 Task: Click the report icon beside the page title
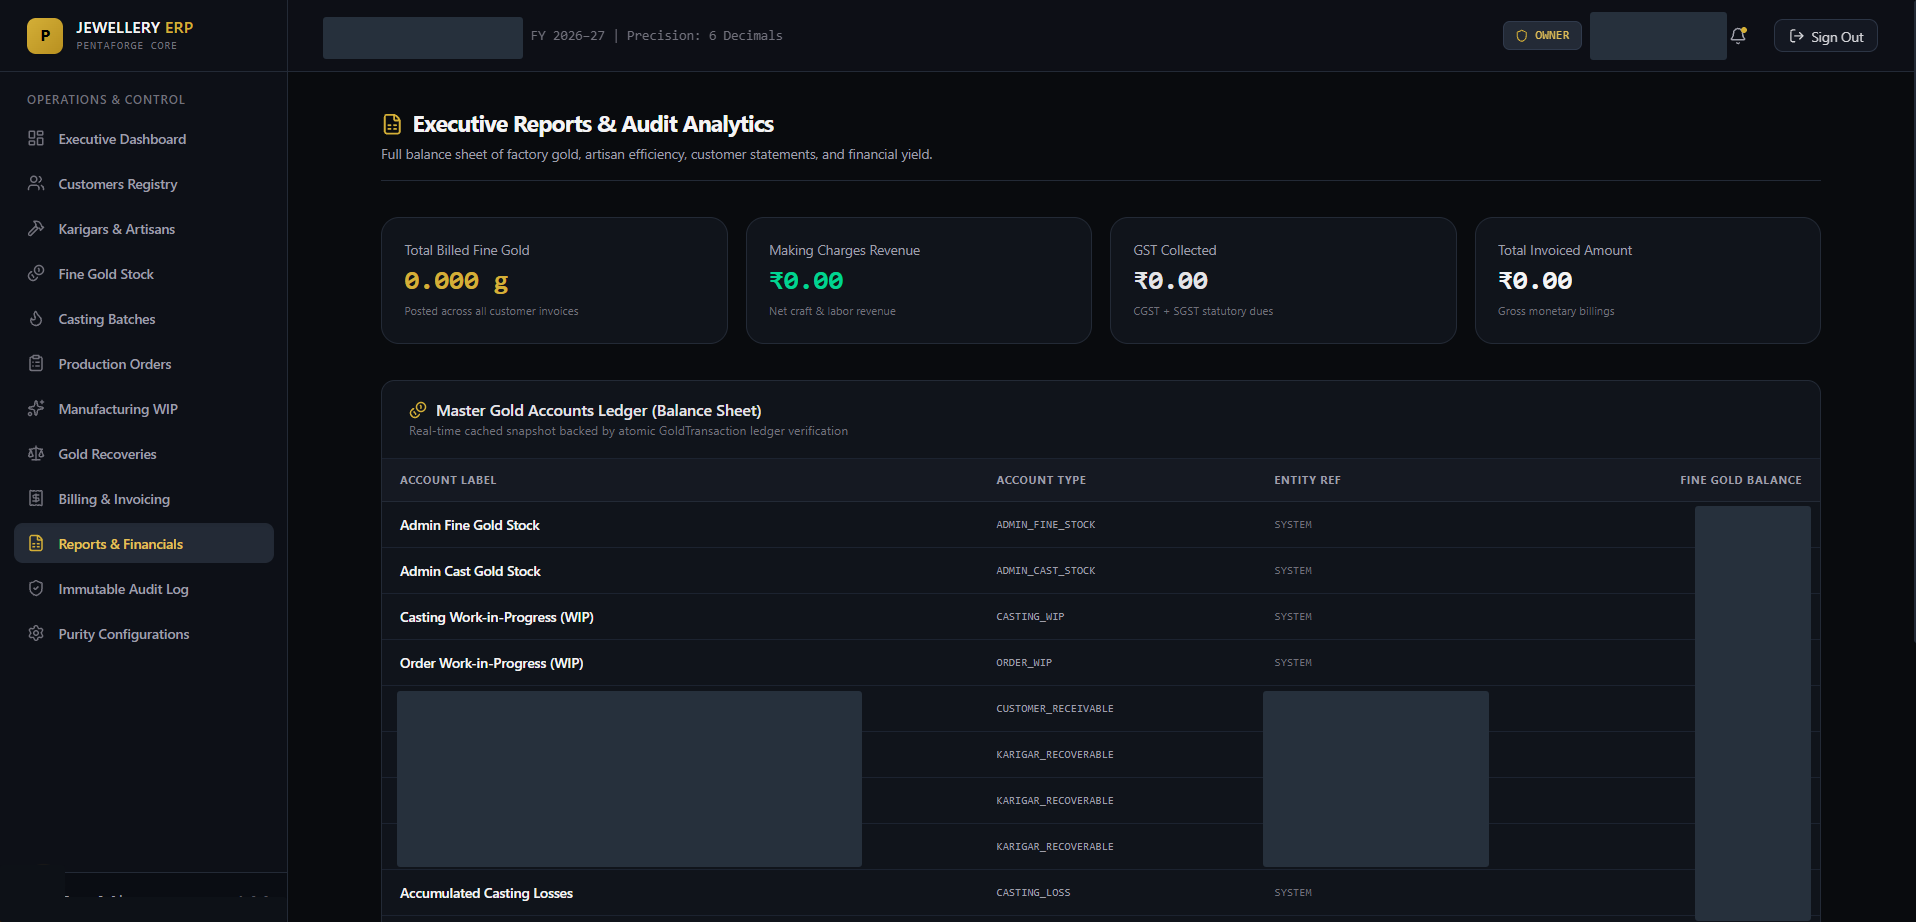click(392, 124)
